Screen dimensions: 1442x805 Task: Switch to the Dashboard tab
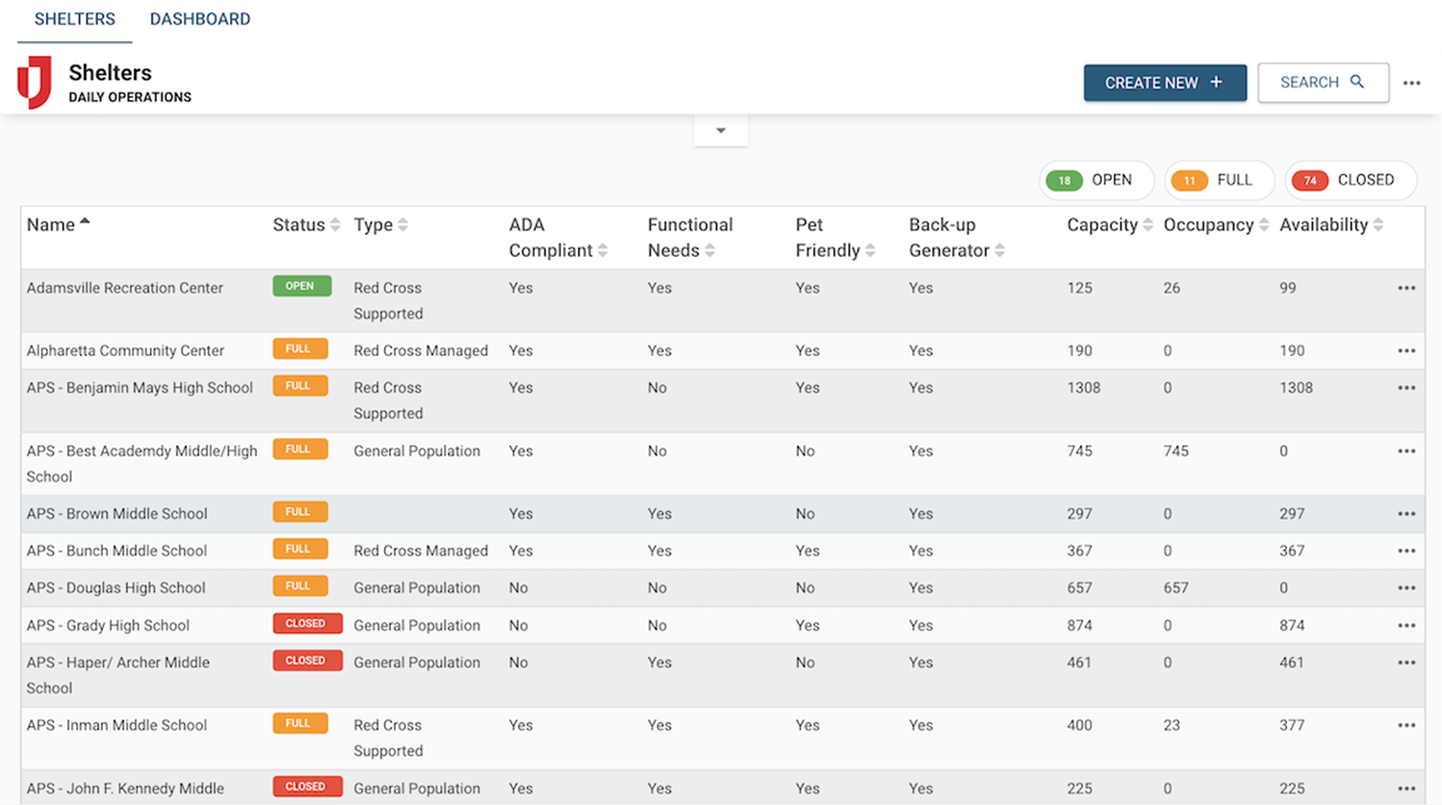200,19
